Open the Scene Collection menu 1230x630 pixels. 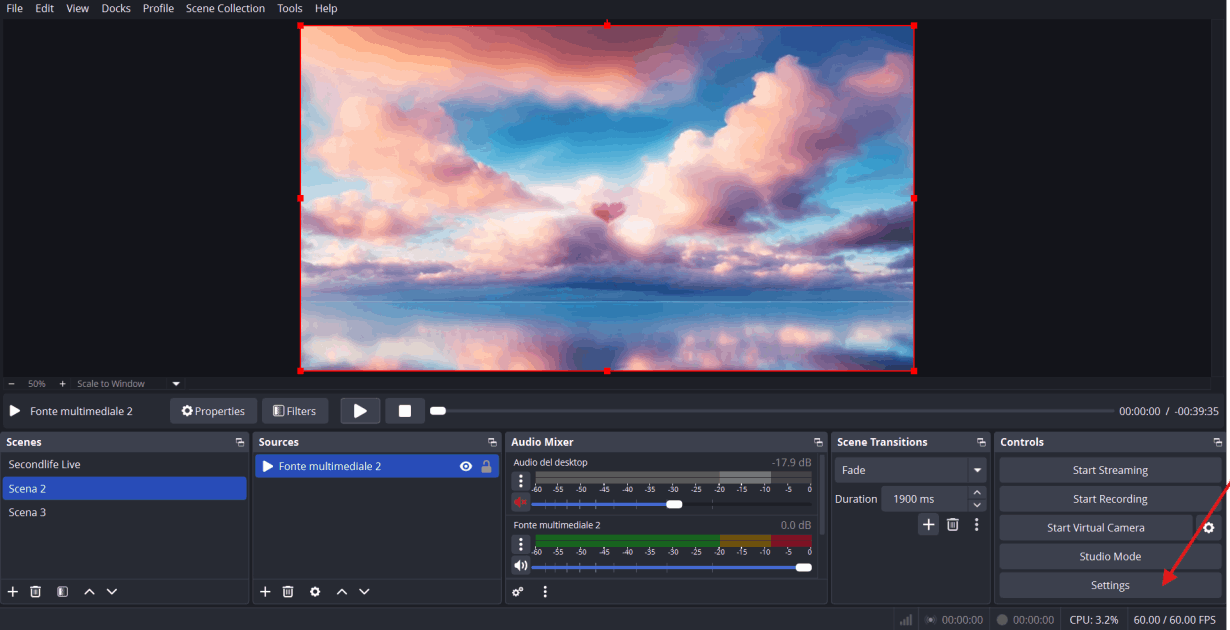(225, 8)
